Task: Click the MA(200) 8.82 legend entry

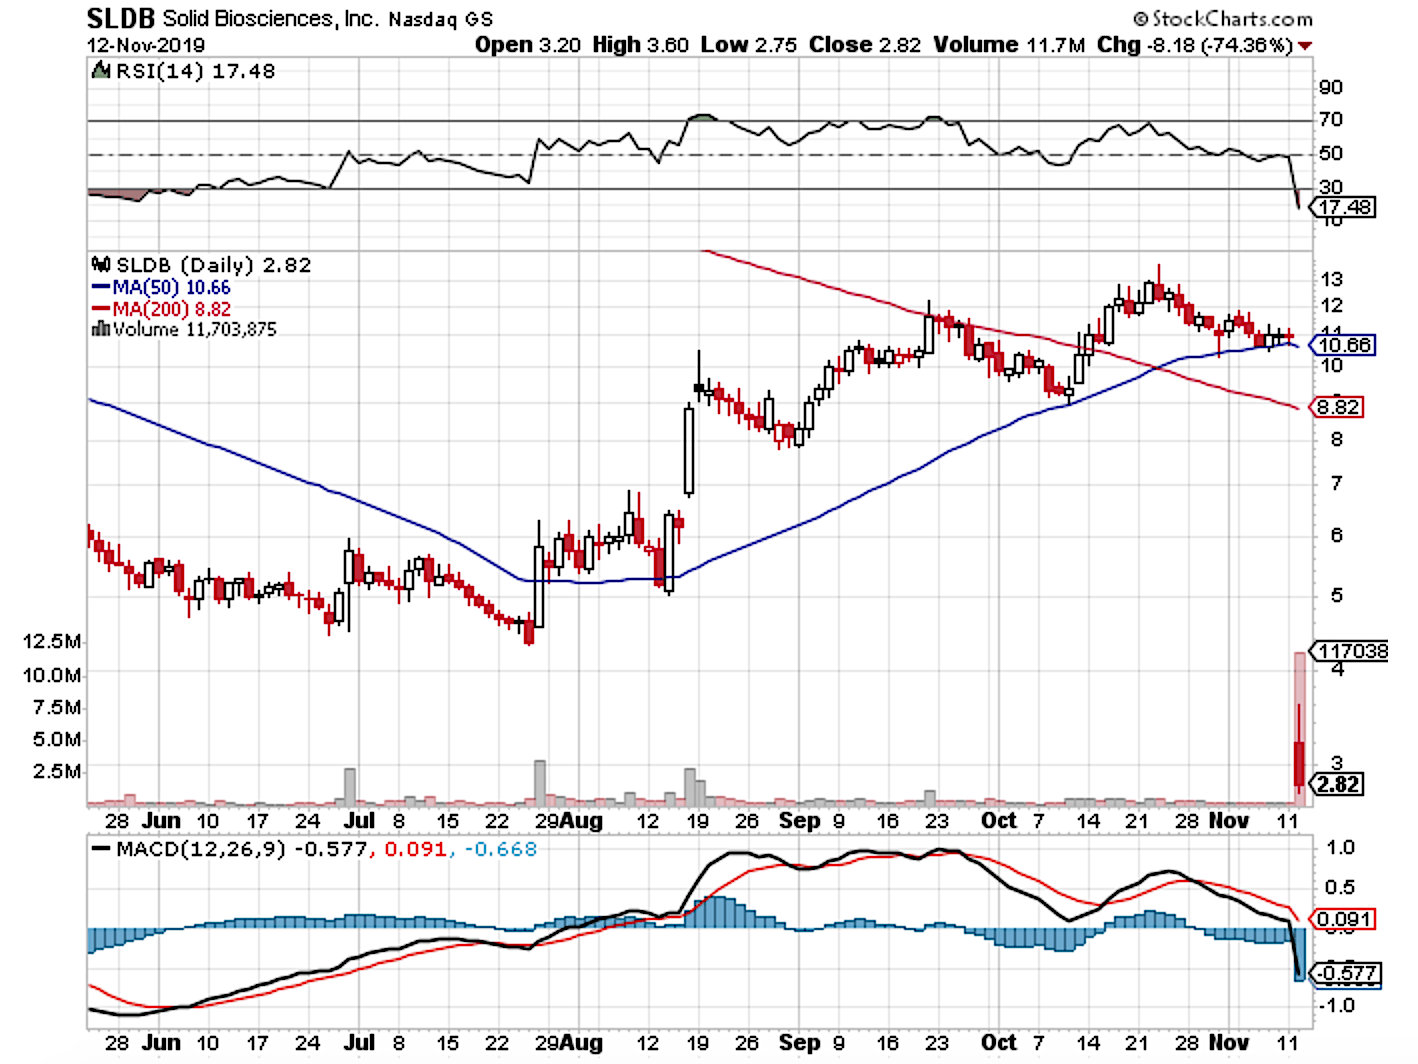Action: (x=171, y=309)
